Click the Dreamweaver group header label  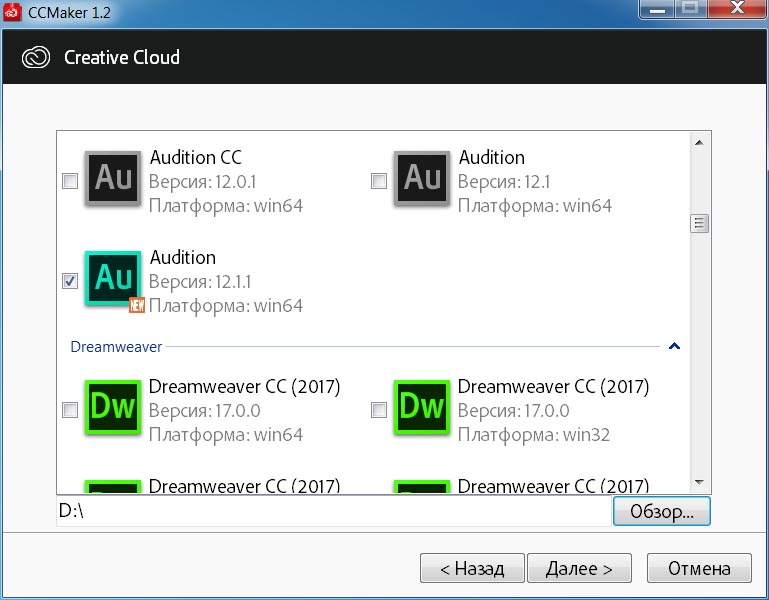tap(116, 347)
